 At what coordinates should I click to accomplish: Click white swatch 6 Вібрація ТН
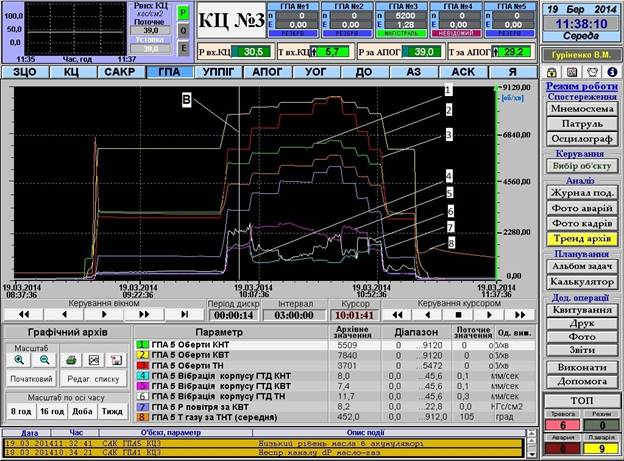(x=142, y=397)
